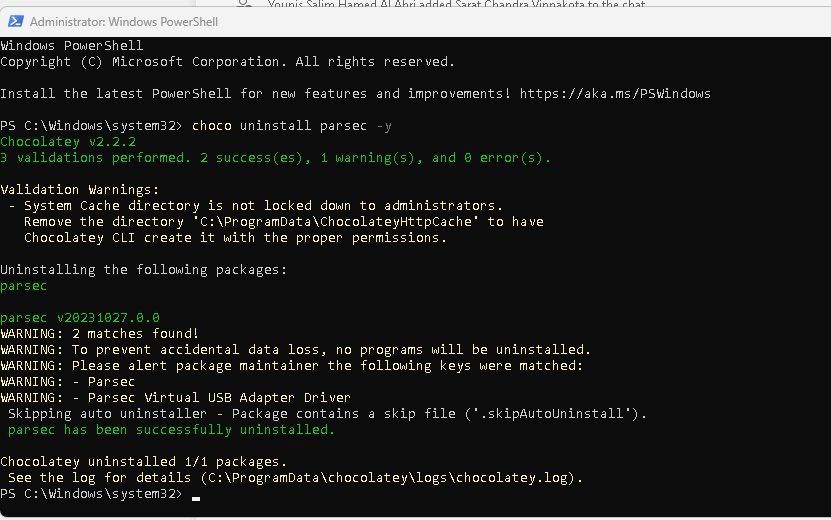Click the 'Please alert package maintainer' warning line

point(291,366)
